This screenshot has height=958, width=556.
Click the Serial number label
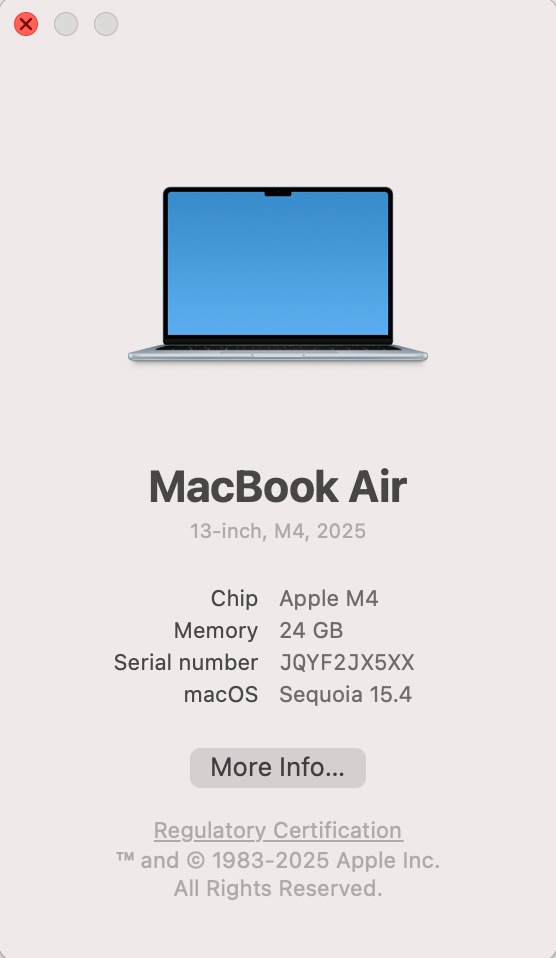tap(186, 662)
